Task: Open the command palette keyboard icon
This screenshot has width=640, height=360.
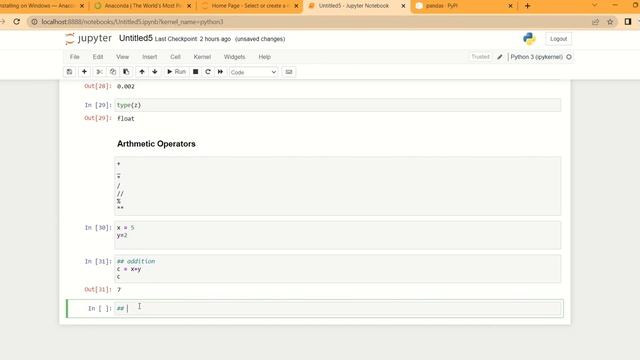Action: [289, 72]
